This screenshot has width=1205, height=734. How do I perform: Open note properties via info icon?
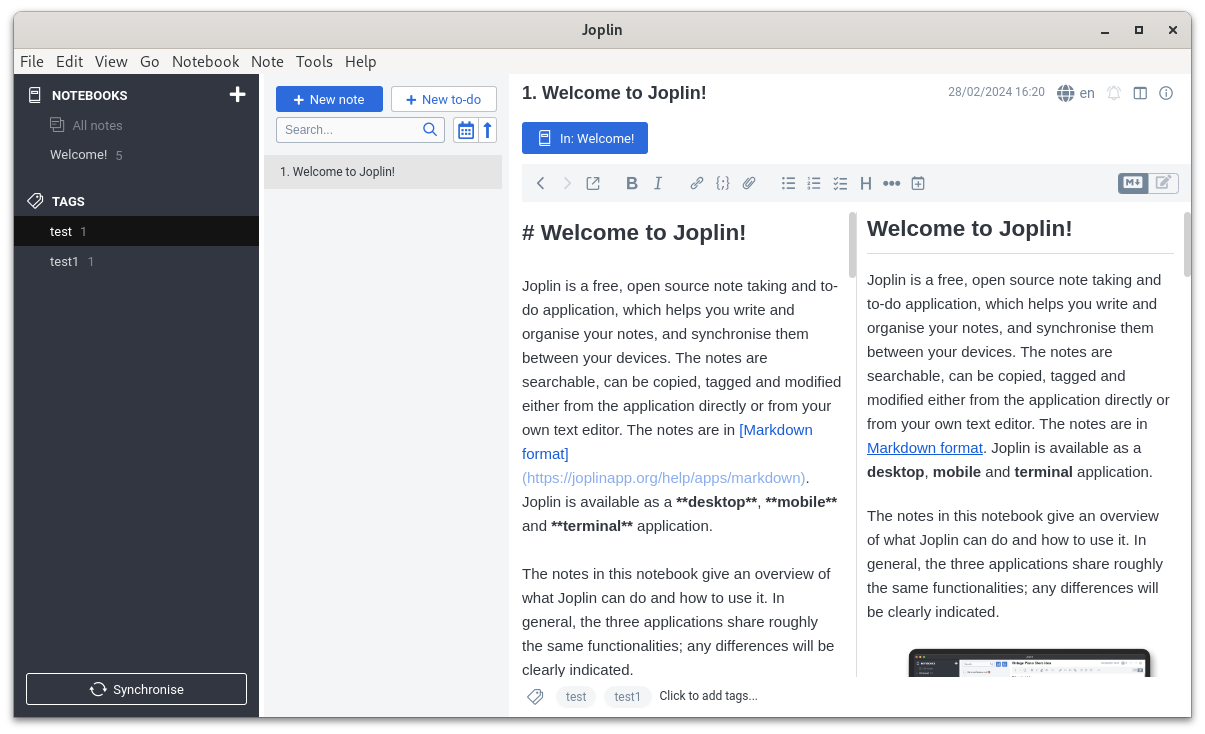1166,93
